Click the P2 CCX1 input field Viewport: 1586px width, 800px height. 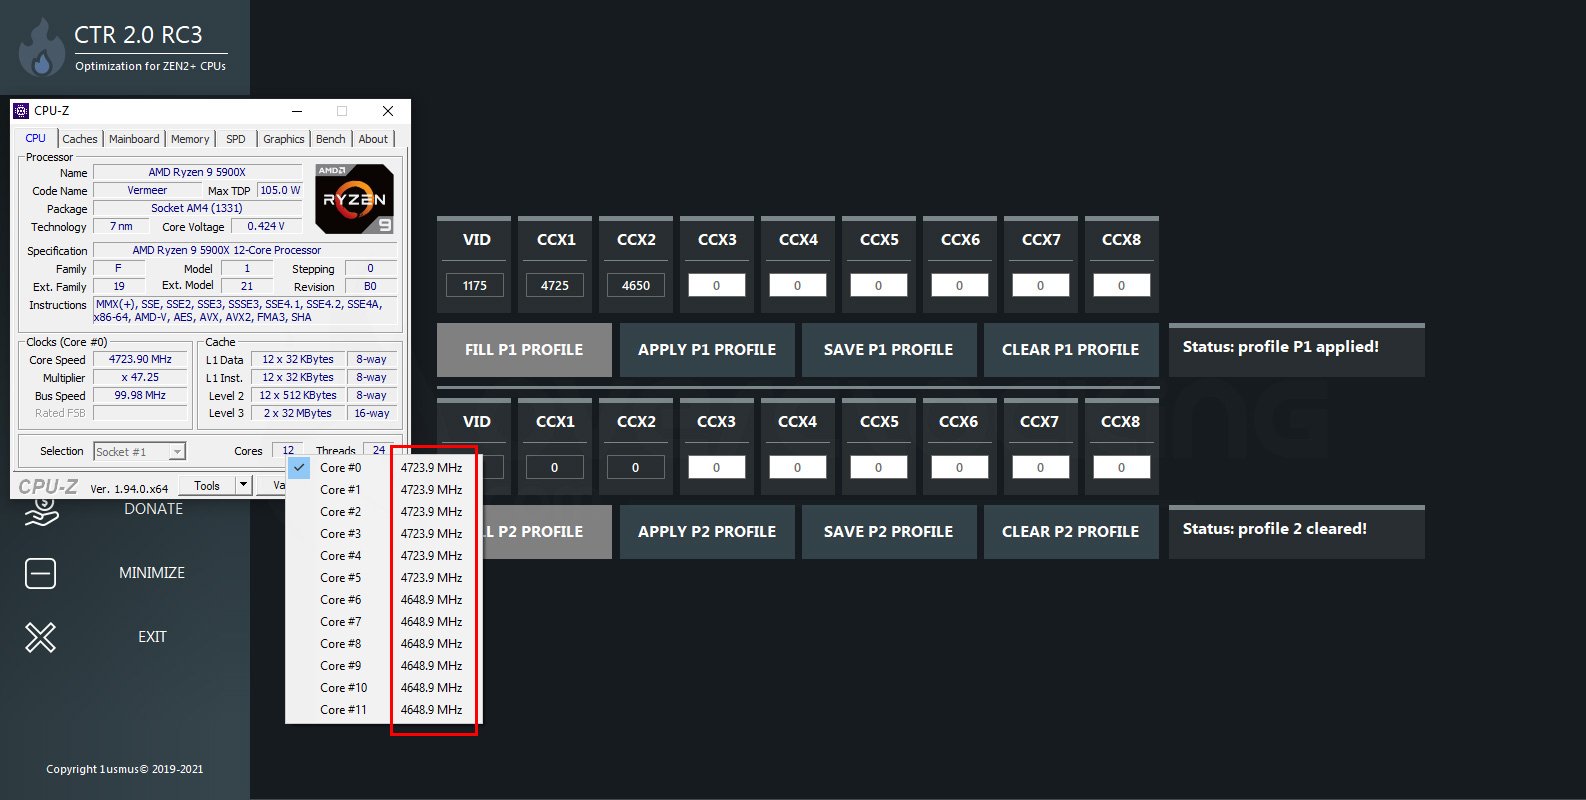point(555,467)
